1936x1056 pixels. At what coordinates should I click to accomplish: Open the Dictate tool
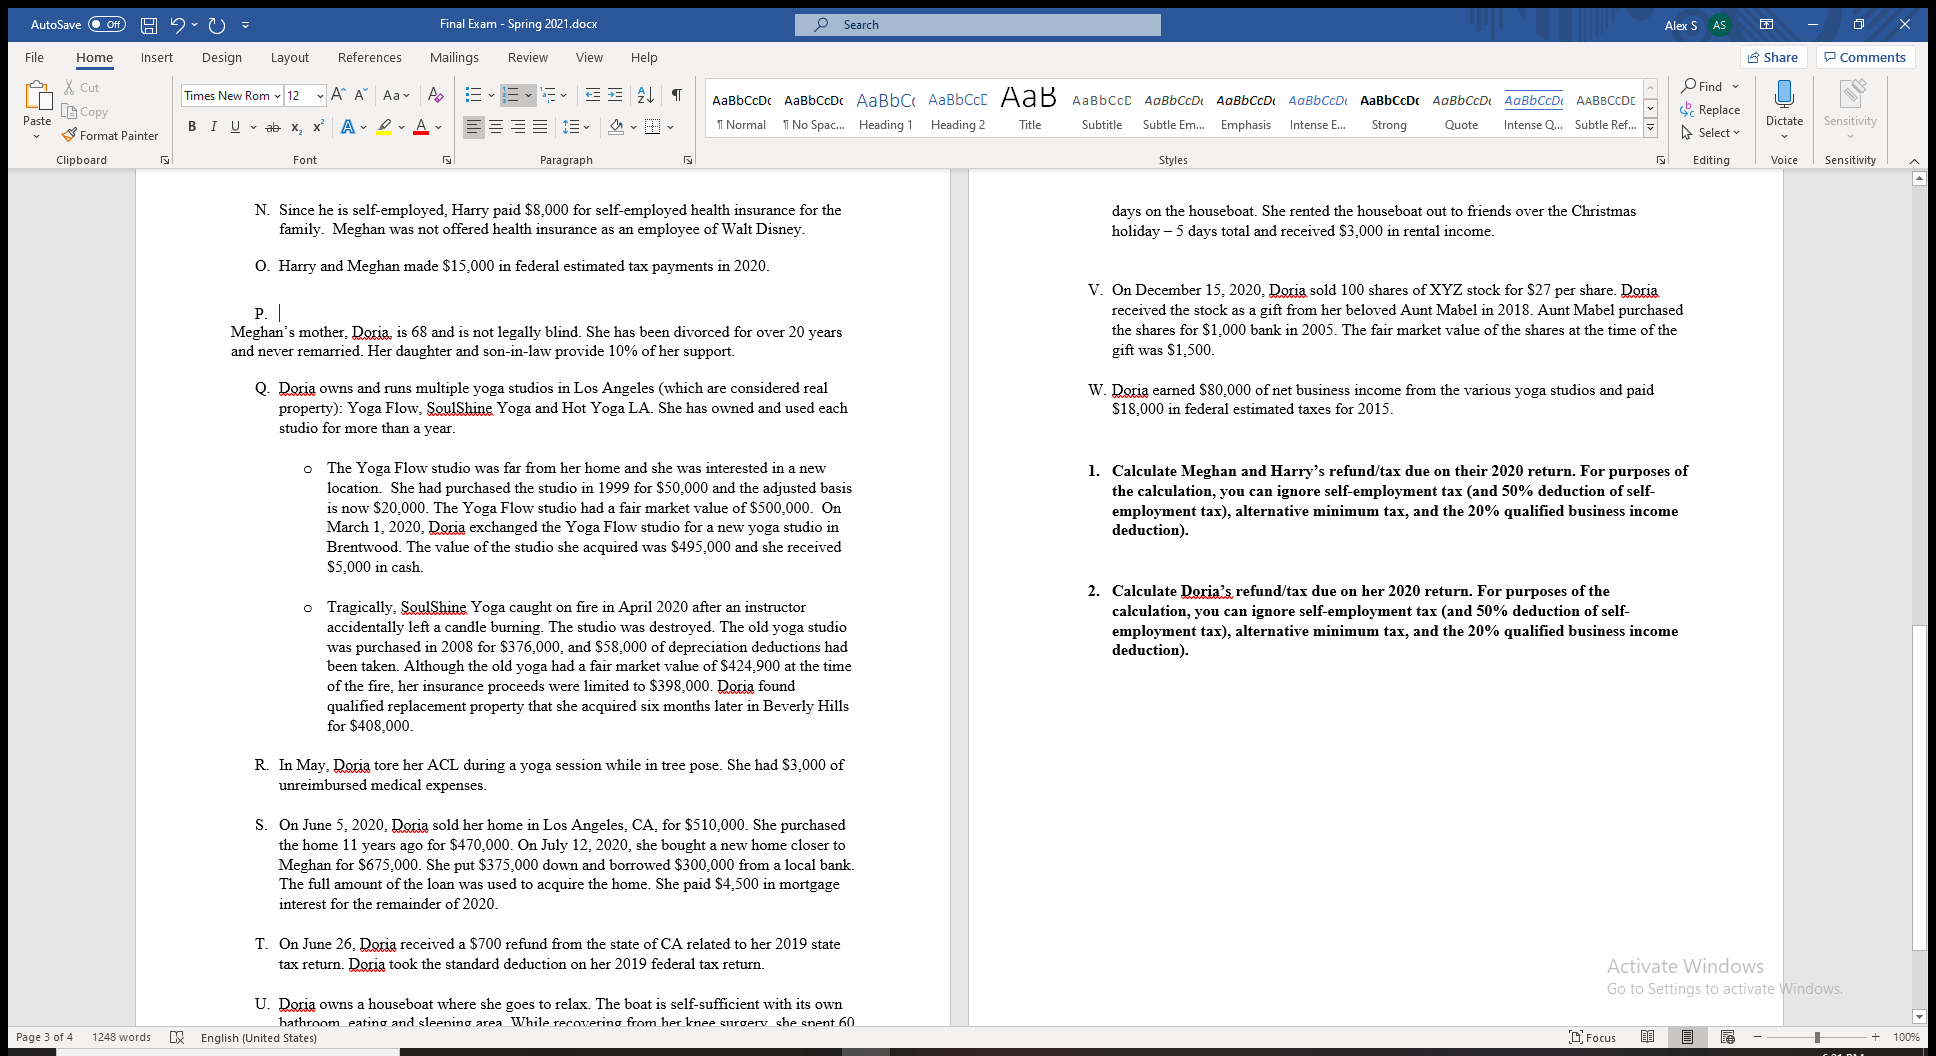tap(1784, 105)
